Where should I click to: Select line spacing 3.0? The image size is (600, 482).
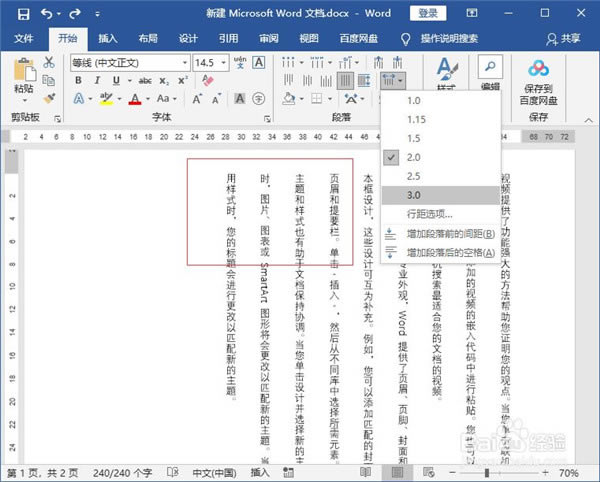[x=441, y=195]
